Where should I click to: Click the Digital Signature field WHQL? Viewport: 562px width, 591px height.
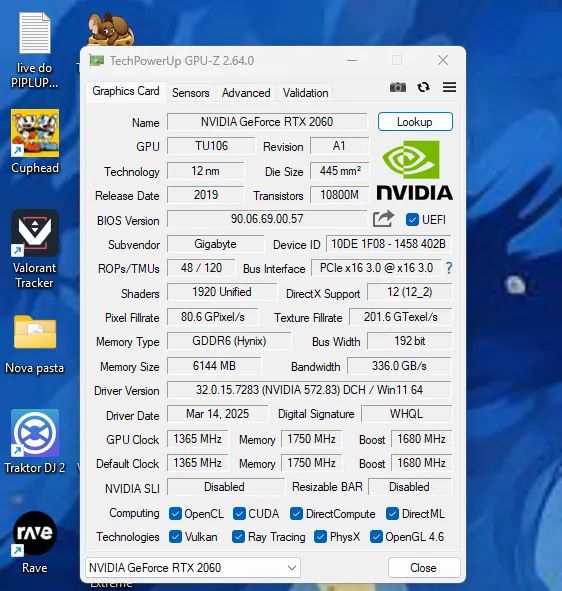point(406,414)
